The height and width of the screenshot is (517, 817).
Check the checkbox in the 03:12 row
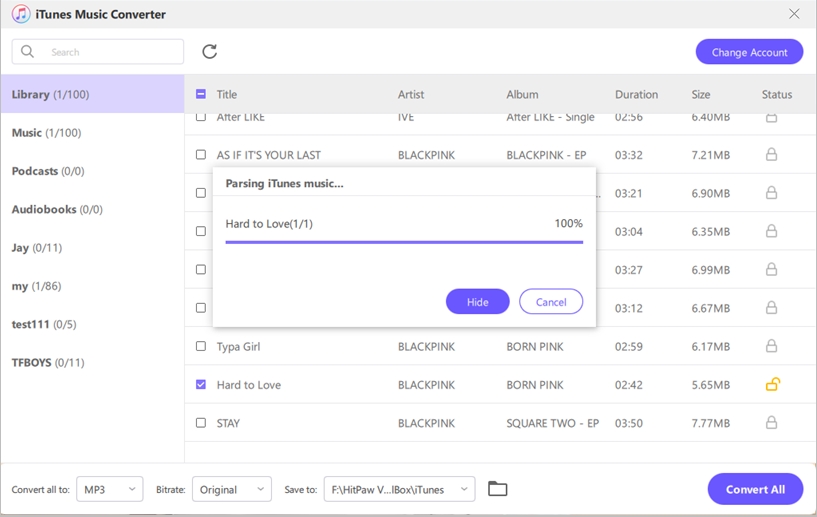pyautogui.click(x=201, y=307)
